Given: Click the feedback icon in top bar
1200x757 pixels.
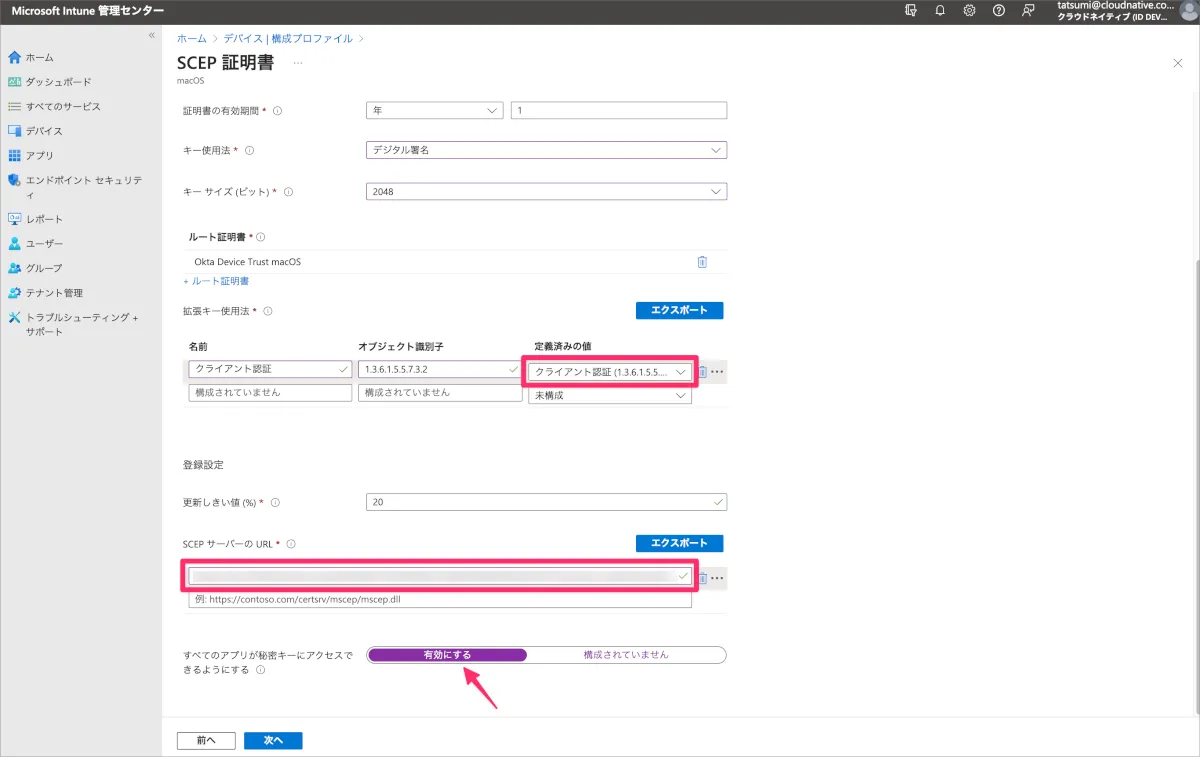Looking at the screenshot, I should click(x=1028, y=10).
